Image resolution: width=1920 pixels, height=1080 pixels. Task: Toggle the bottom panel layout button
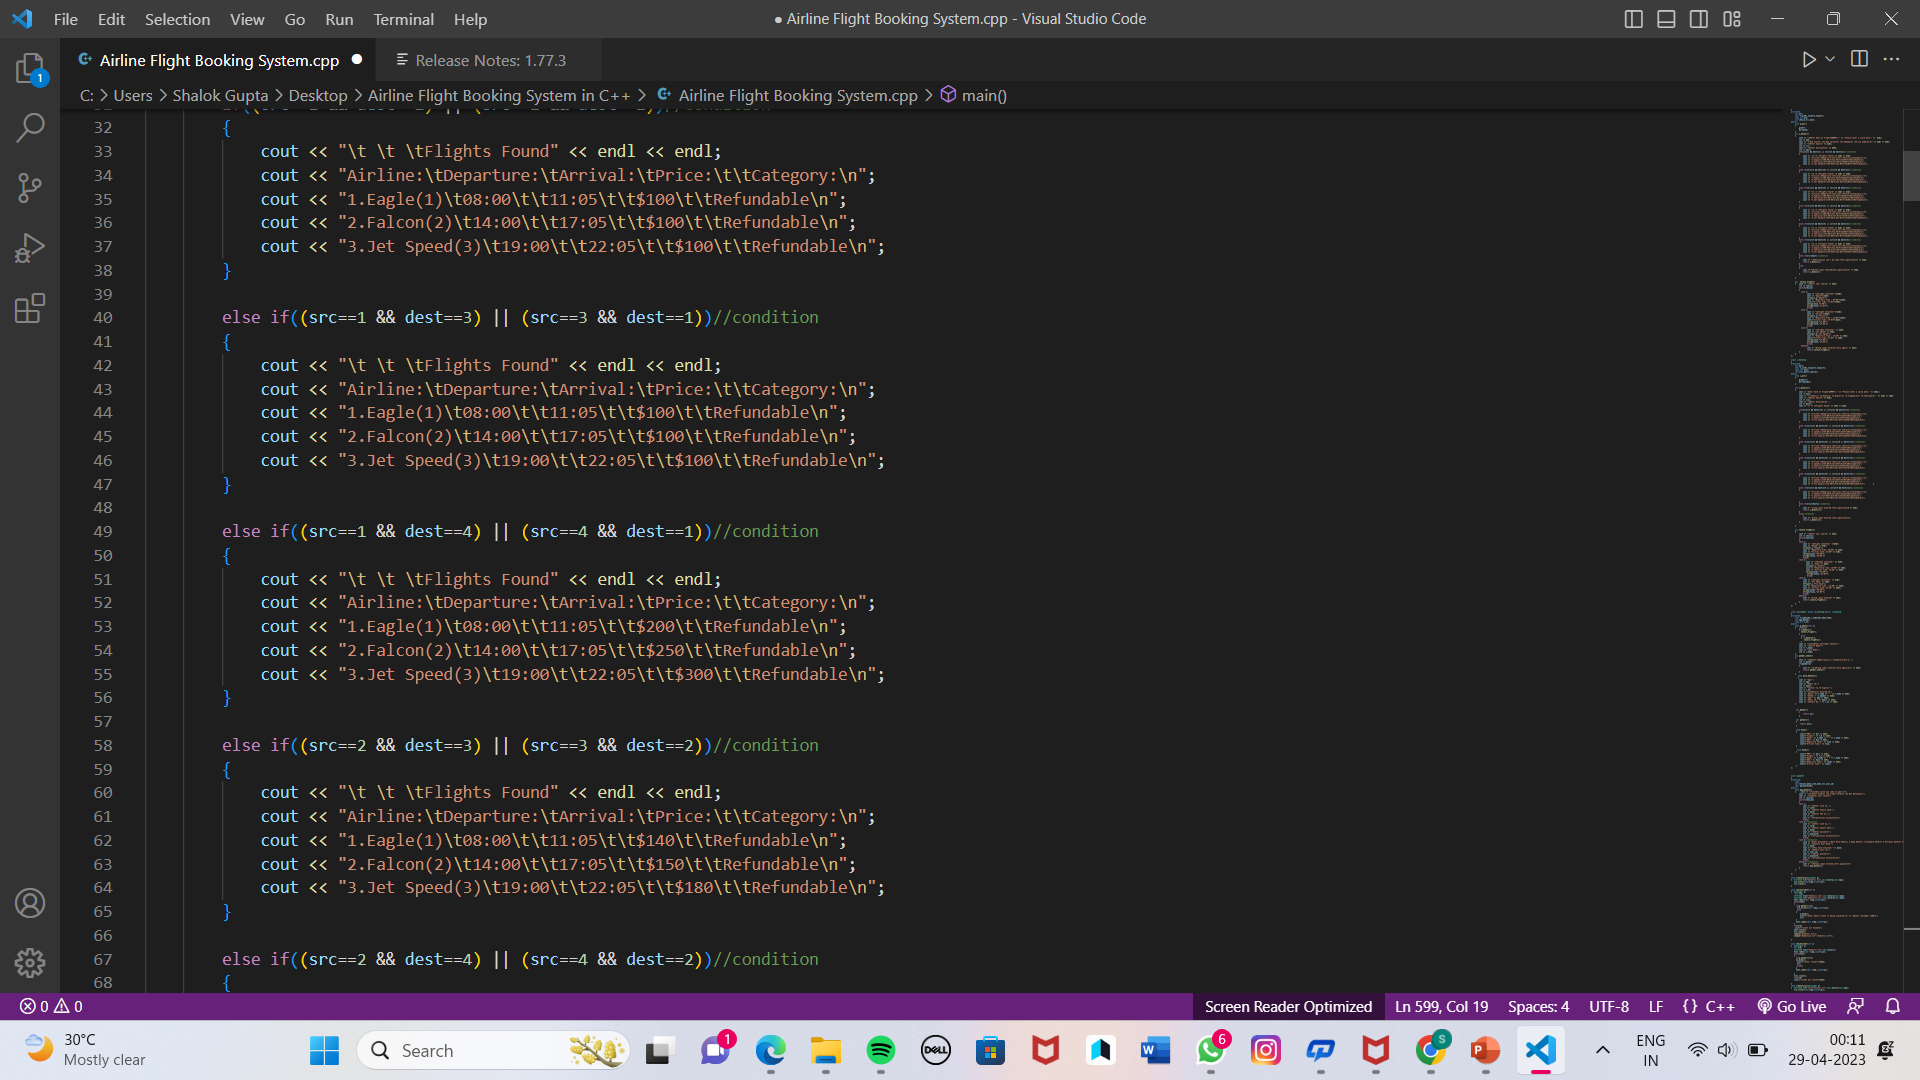coord(1666,19)
